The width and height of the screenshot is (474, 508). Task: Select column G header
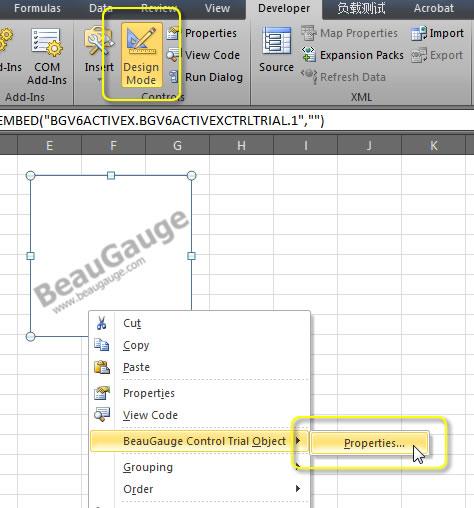click(x=177, y=146)
